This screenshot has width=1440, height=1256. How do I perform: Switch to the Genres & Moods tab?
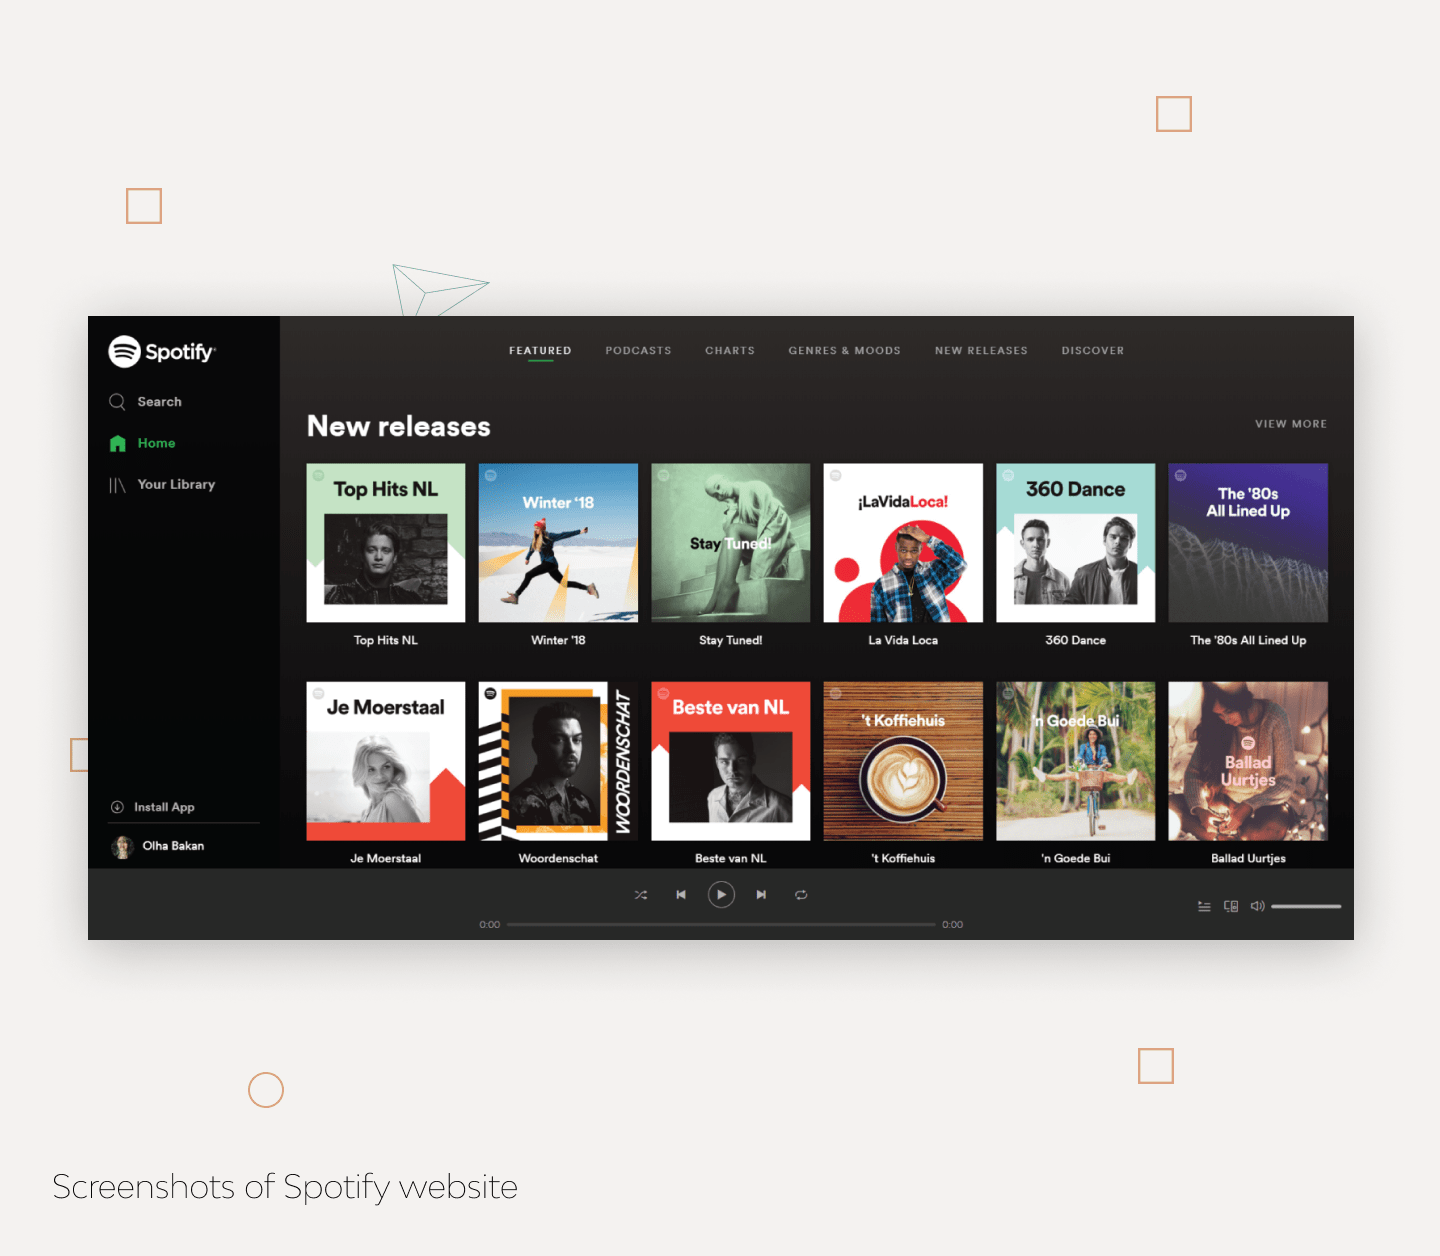pyautogui.click(x=844, y=351)
